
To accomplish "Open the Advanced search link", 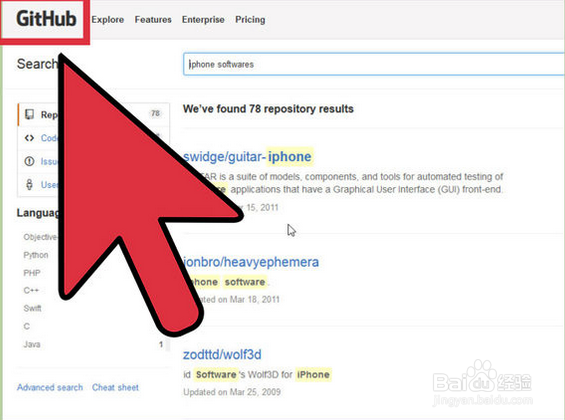I will [50, 388].
